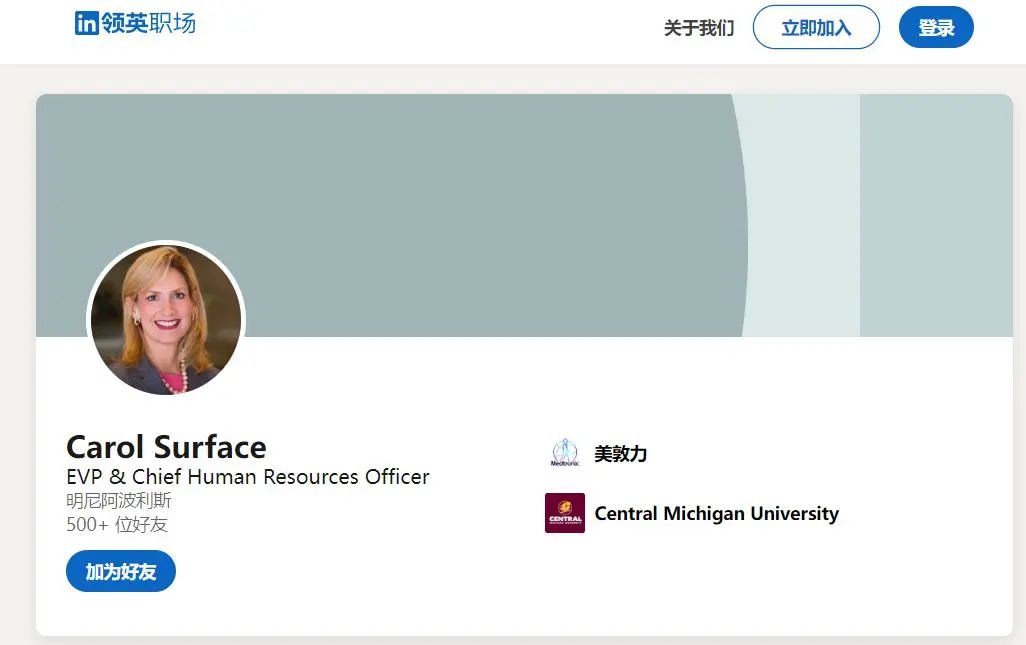1026x645 pixels.
Task: Click the LinkedIn "in" logo icon
Action: (x=87, y=23)
